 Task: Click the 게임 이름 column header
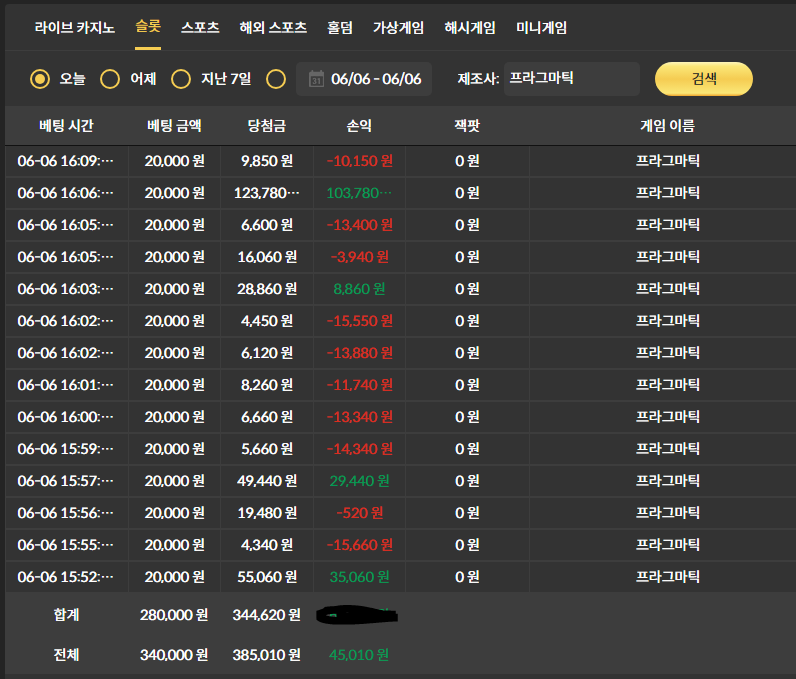click(668, 126)
